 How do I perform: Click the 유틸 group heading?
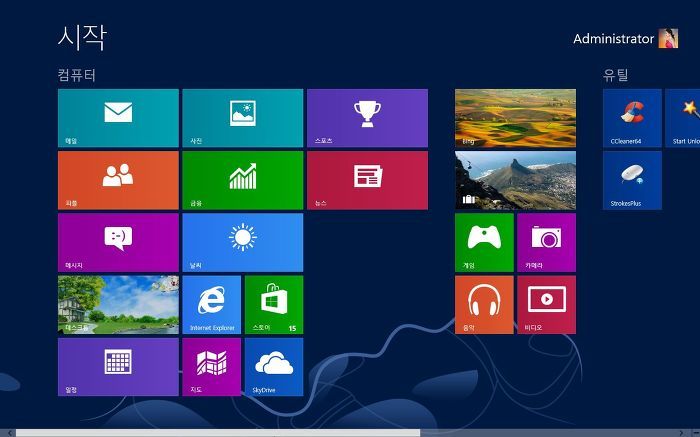tap(616, 75)
